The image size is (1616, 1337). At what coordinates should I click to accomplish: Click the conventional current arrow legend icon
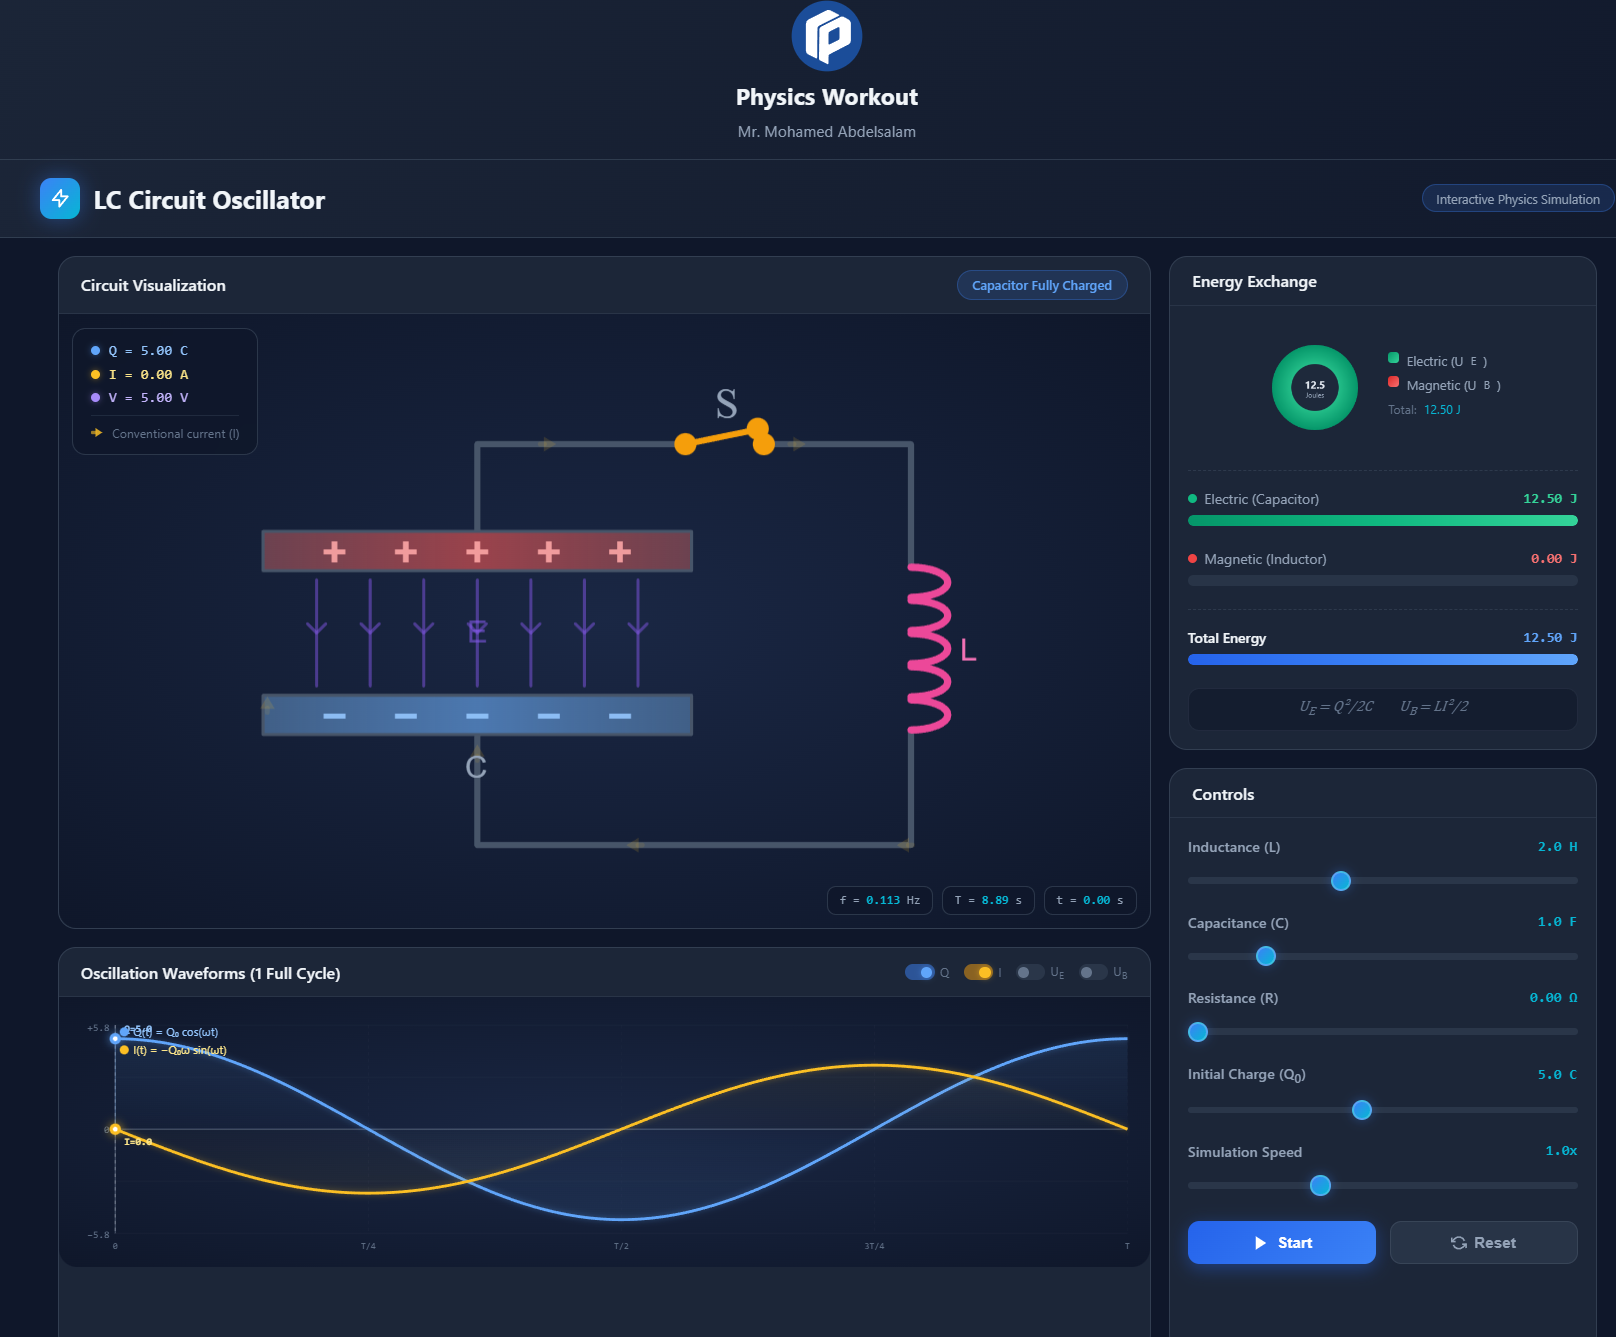[x=96, y=433]
